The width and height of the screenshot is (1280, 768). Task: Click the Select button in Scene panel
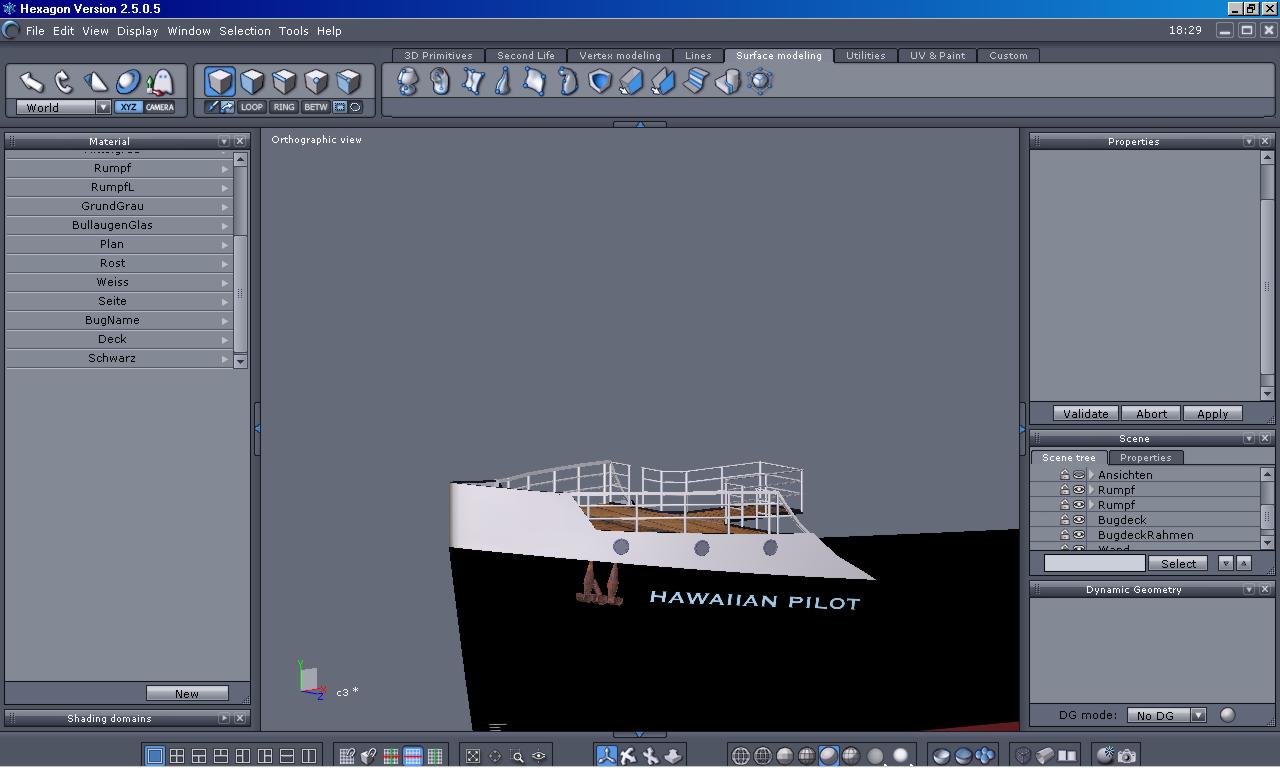pos(1178,564)
